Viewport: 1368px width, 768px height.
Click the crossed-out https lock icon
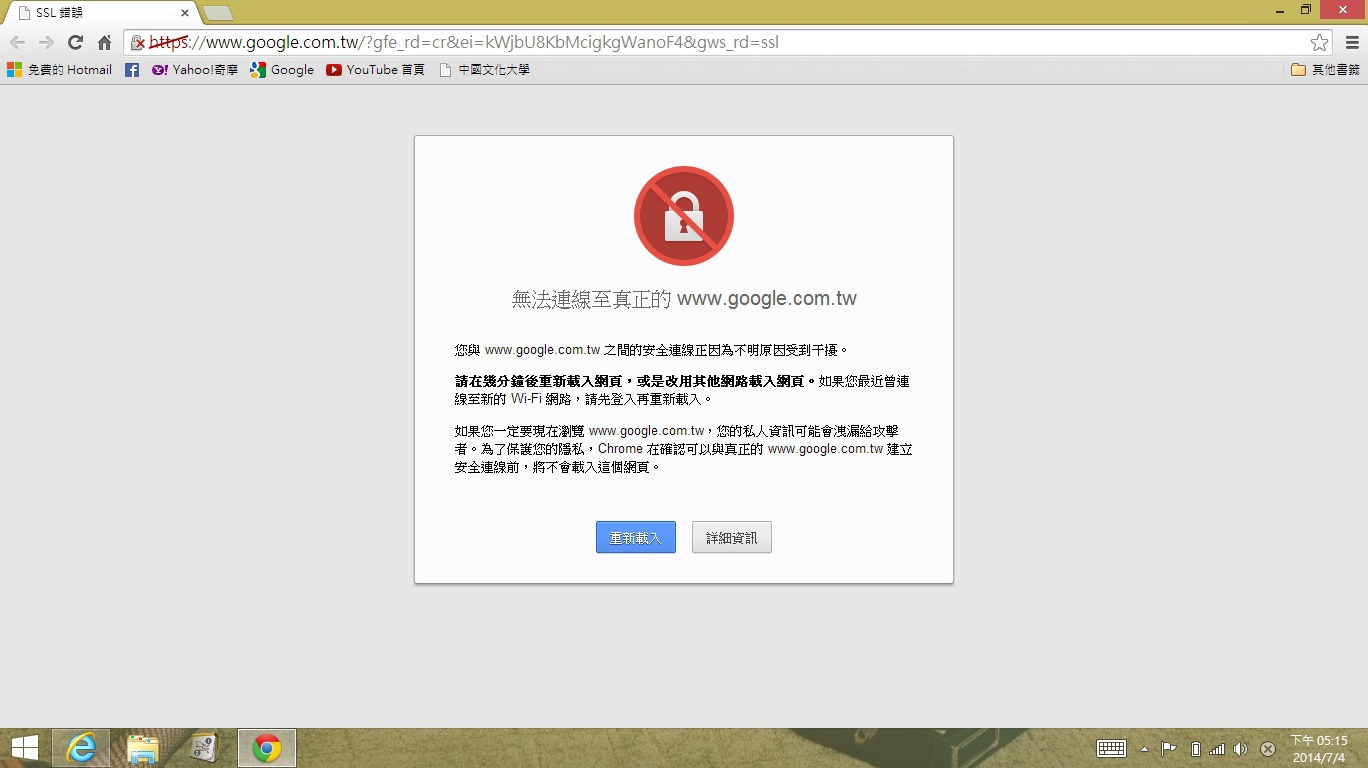(139, 43)
